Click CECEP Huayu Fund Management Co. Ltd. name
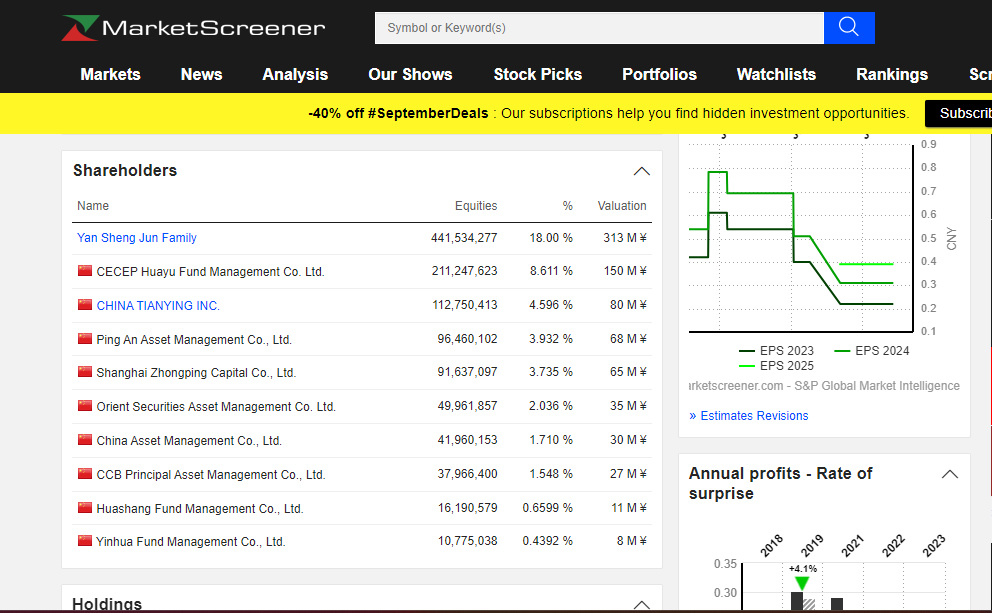The width and height of the screenshot is (992, 613). 210,272
